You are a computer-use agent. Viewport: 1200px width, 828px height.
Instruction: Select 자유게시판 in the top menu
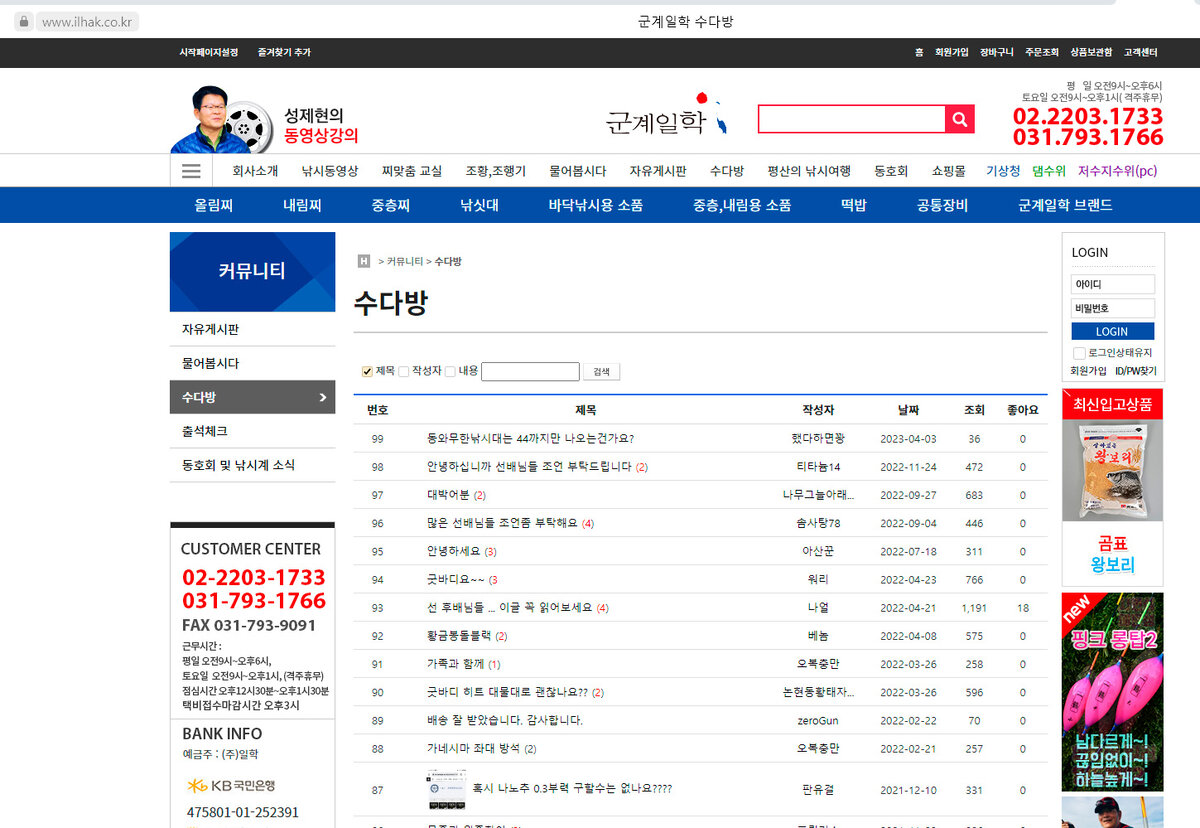coord(658,171)
